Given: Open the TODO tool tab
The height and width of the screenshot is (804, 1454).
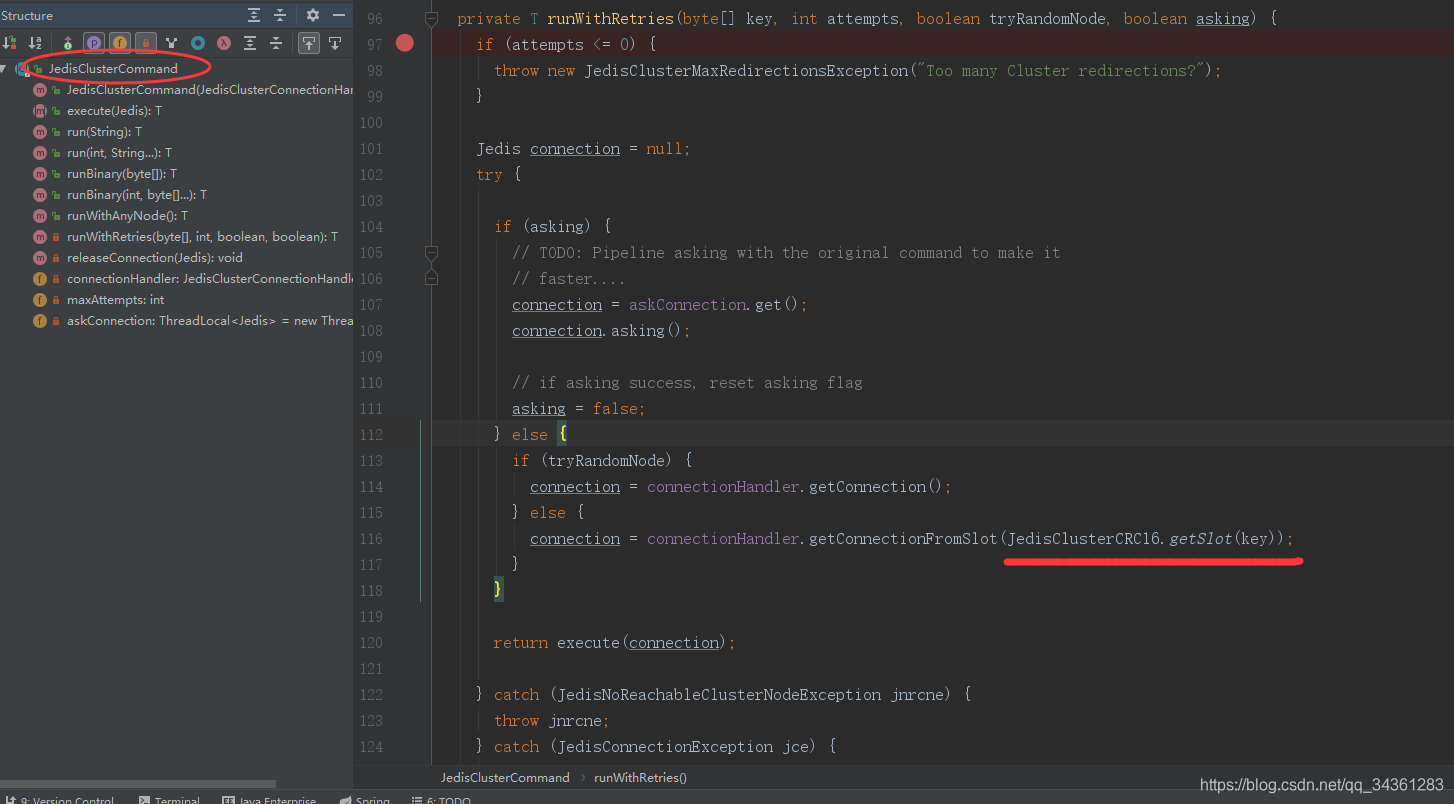Looking at the screenshot, I should click(x=442, y=800).
